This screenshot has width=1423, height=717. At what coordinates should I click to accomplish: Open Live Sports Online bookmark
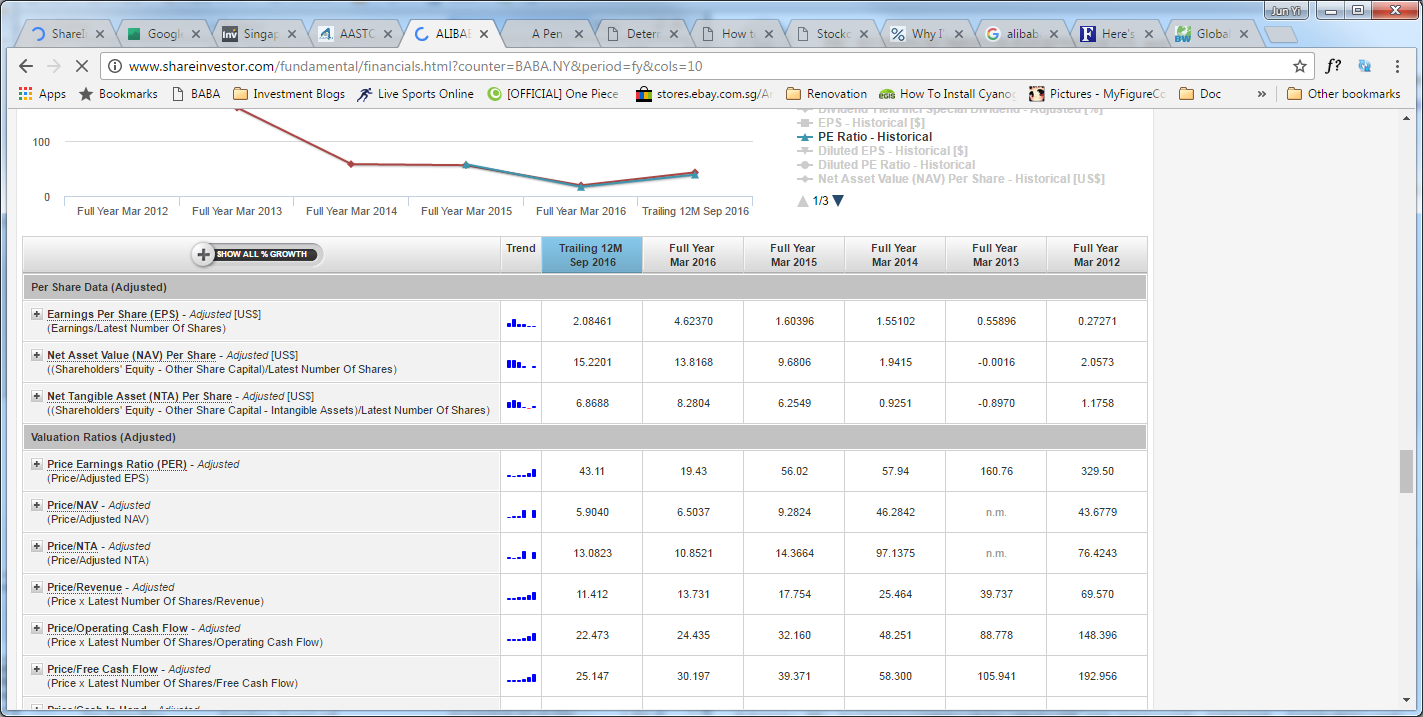point(416,94)
